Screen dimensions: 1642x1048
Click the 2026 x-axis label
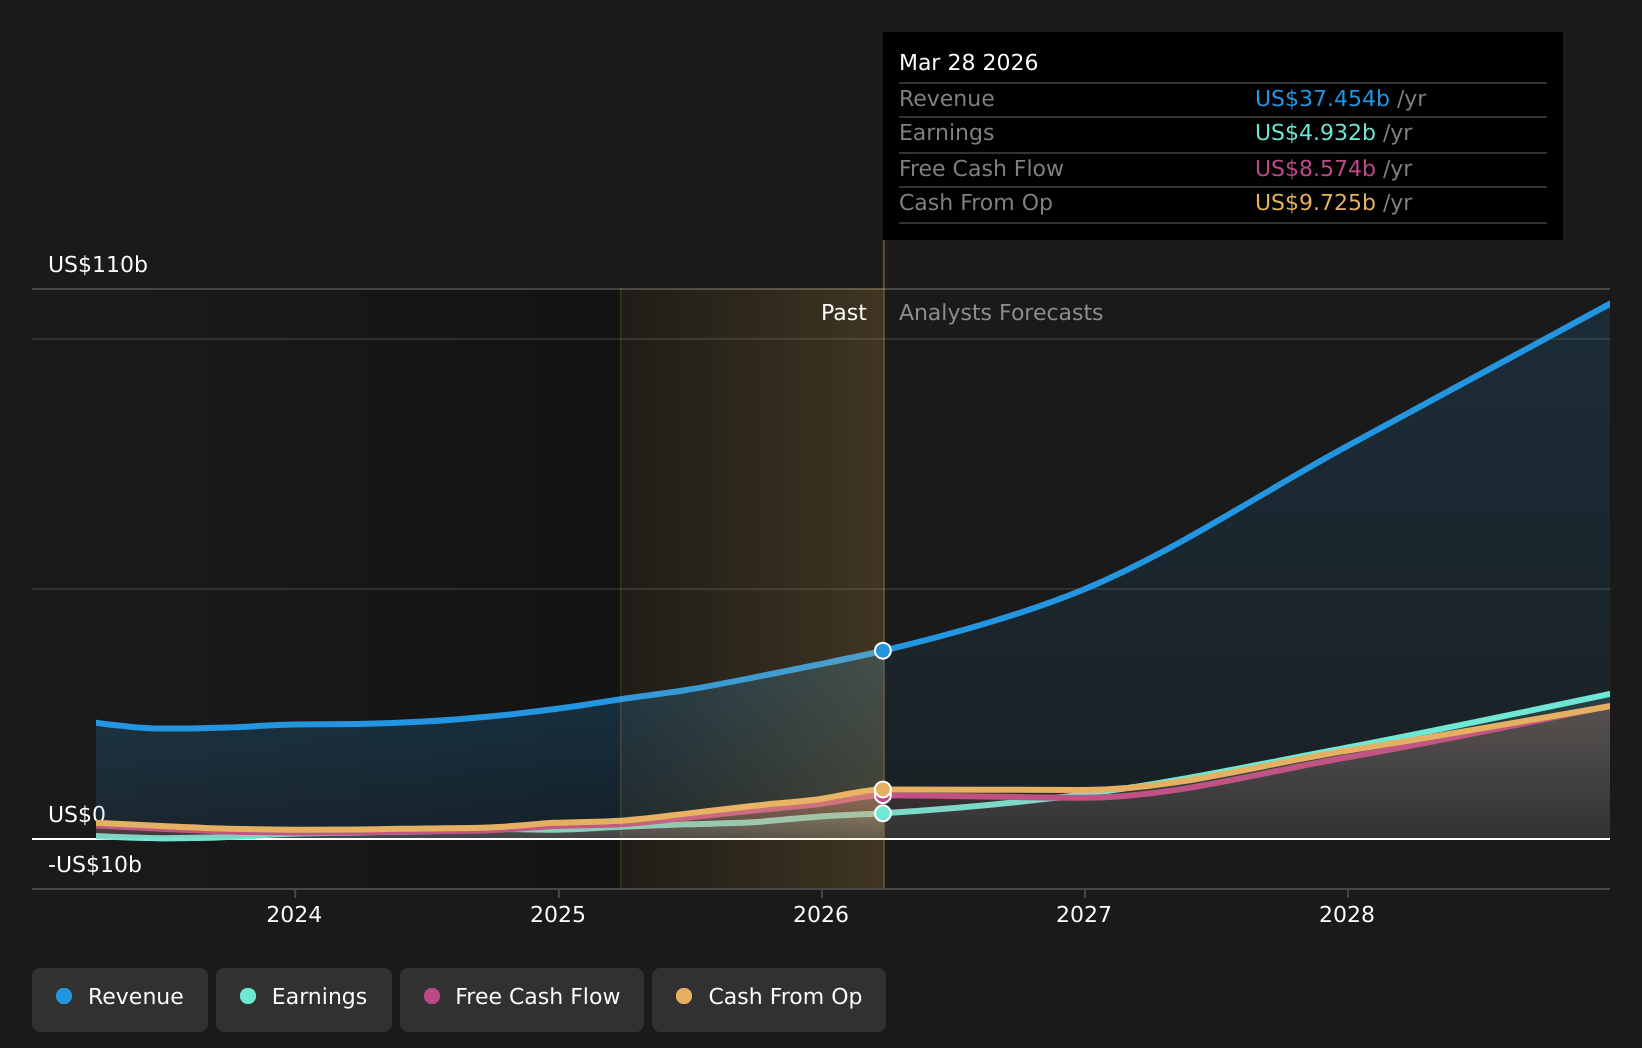coord(821,915)
